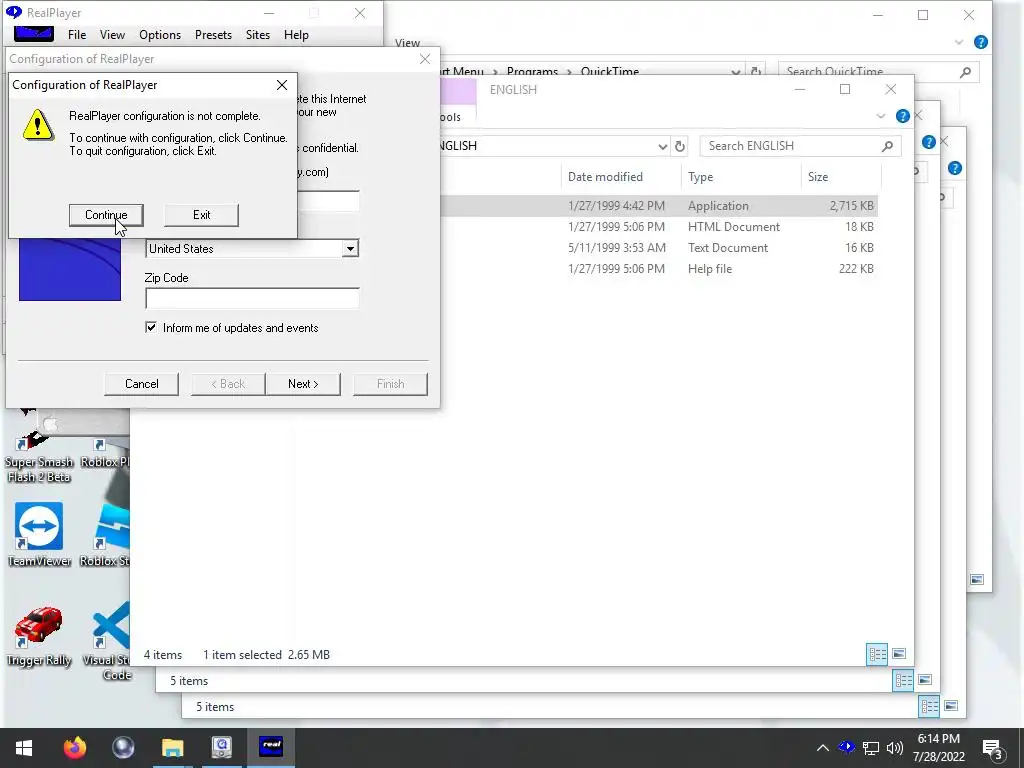Toggle Inform me of updates and events
The image size is (1024, 768).
point(151,327)
